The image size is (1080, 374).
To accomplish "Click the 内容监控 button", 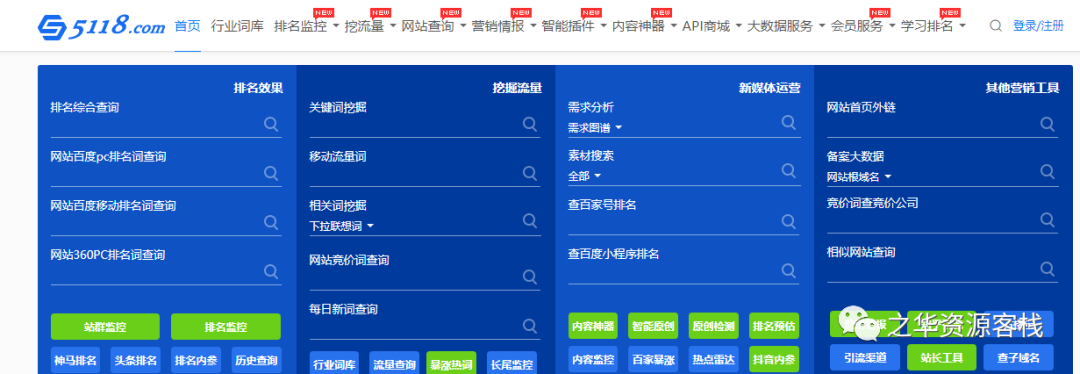I will point(593,359).
